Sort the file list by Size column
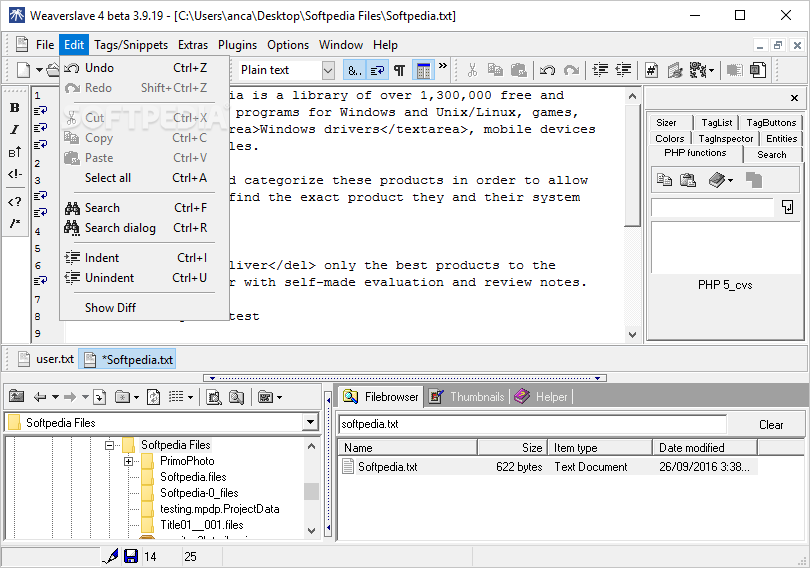The width and height of the screenshot is (810, 568). coord(511,448)
